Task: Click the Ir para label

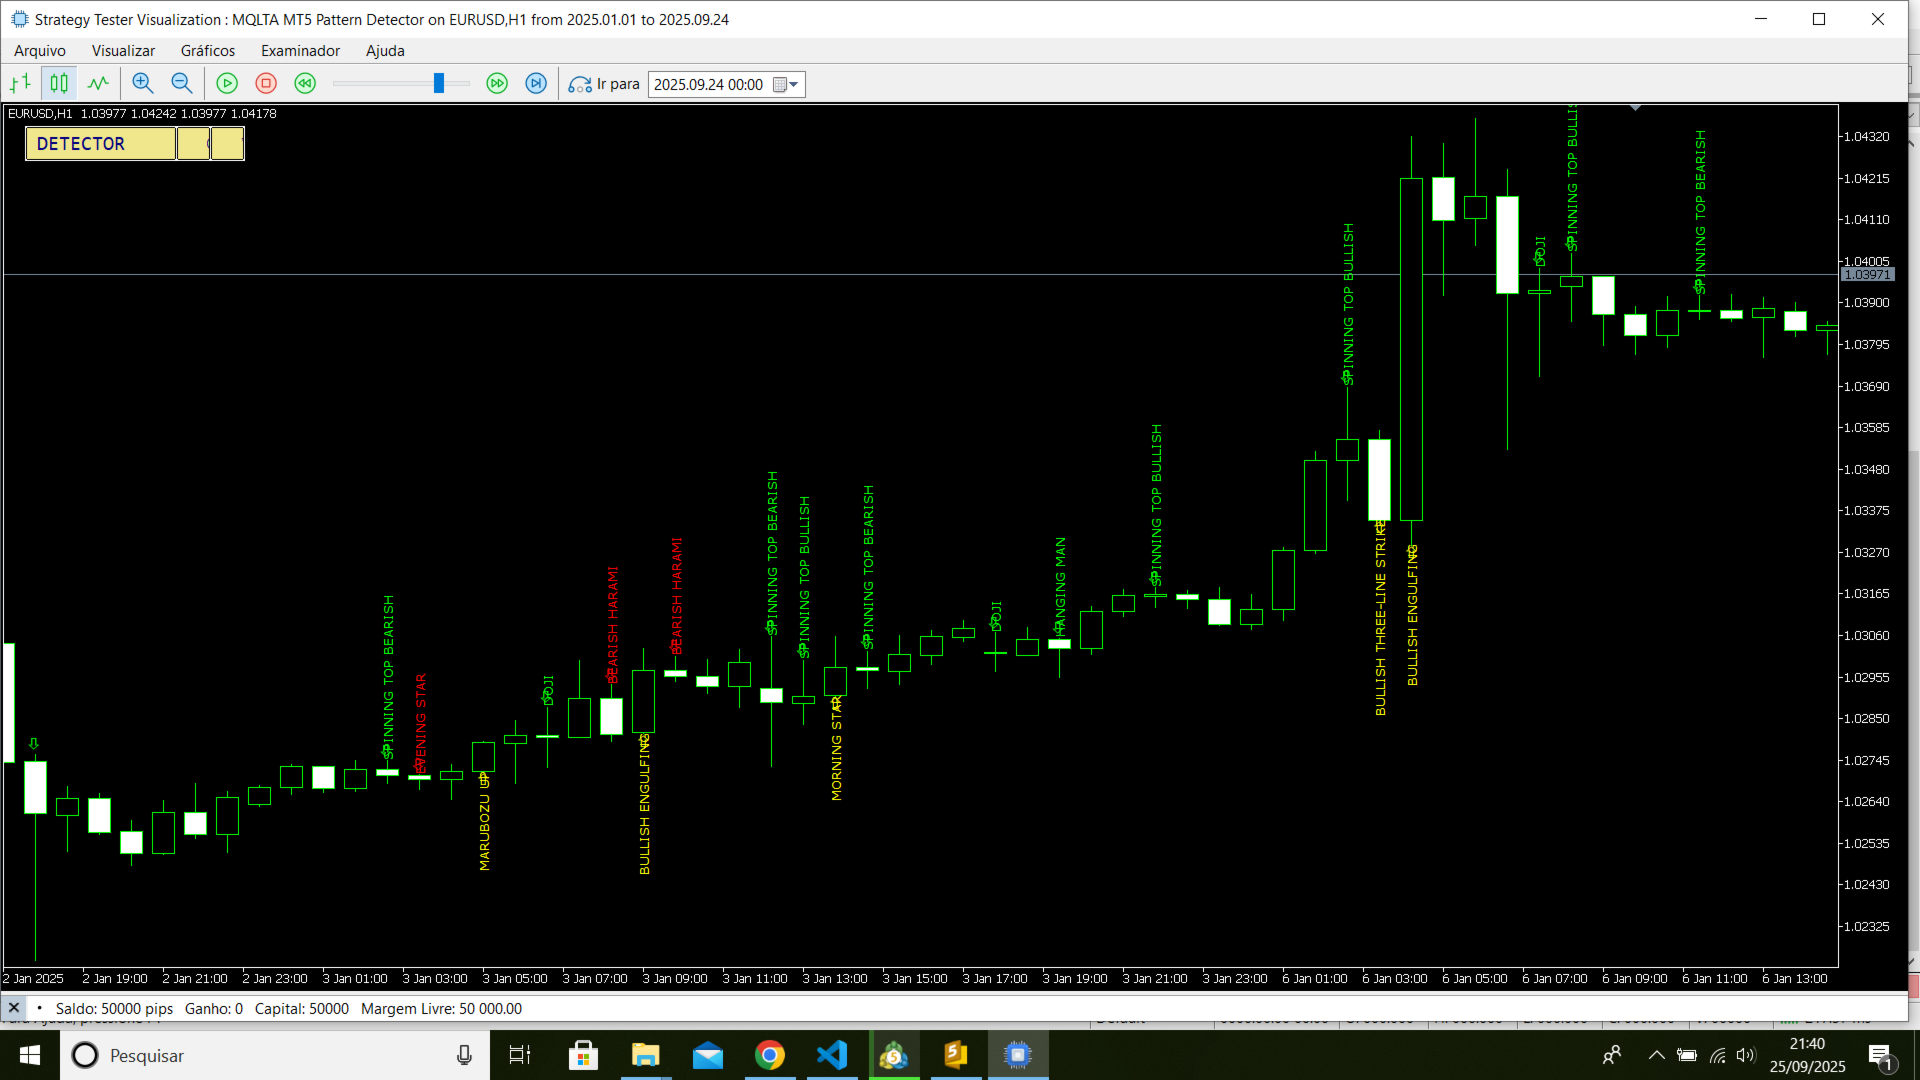Action: click(x=618, y=84)
